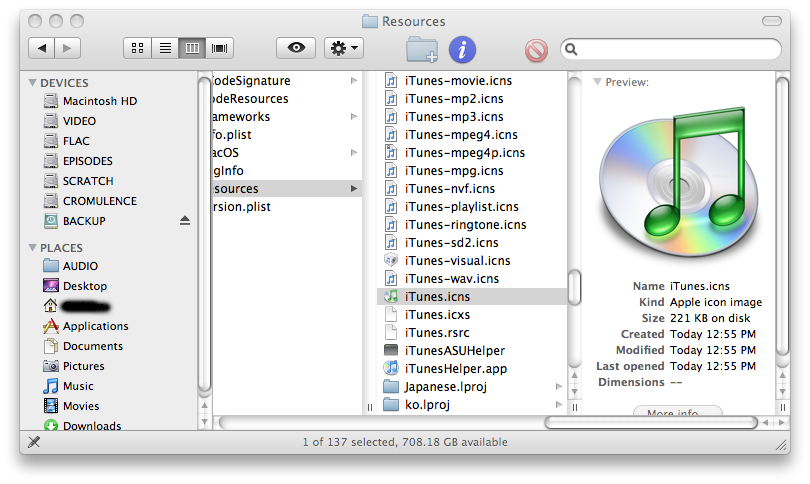Select the PkgInfo file
The image size is (810, 484).
point(287,170)
